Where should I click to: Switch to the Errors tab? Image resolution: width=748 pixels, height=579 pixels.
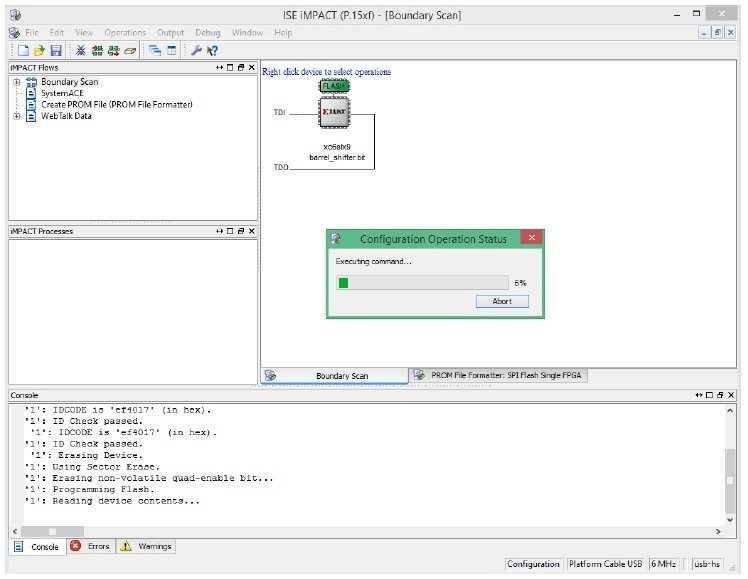(90, 546)
